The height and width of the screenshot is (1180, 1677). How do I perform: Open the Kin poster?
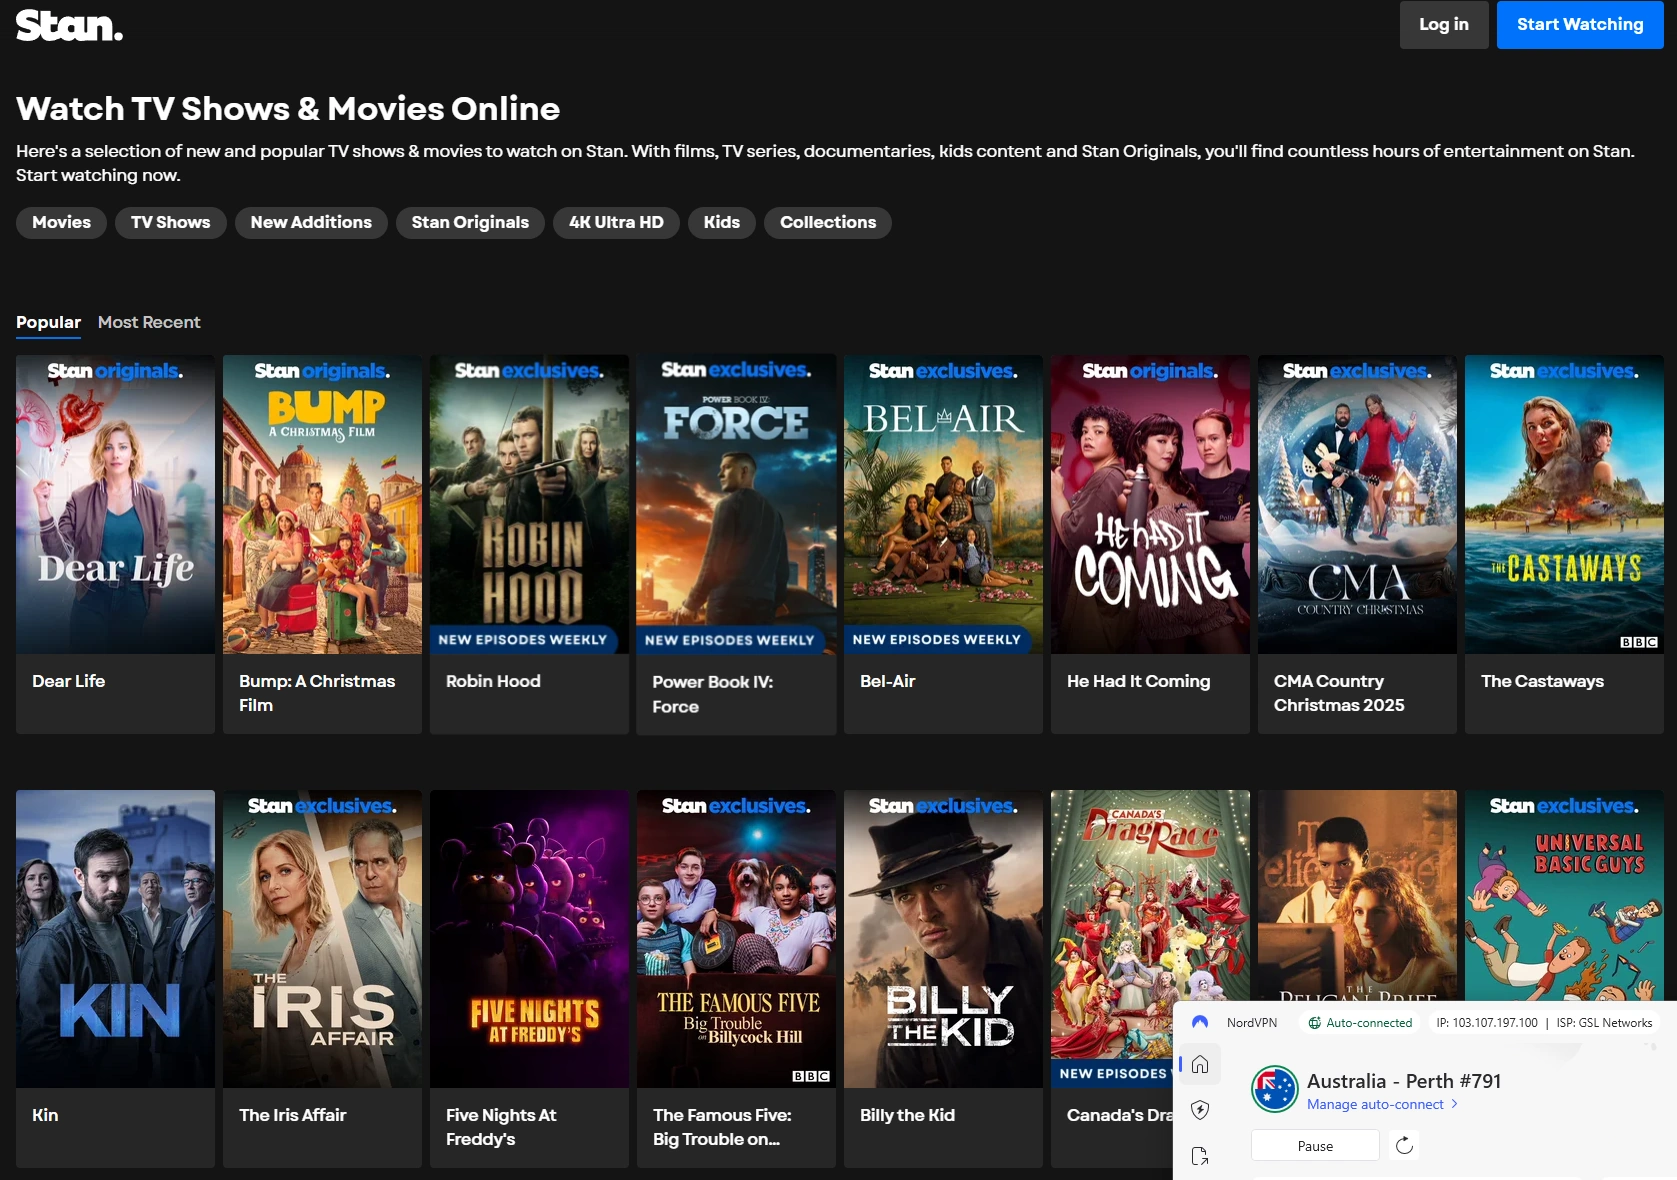click(115, 939)
